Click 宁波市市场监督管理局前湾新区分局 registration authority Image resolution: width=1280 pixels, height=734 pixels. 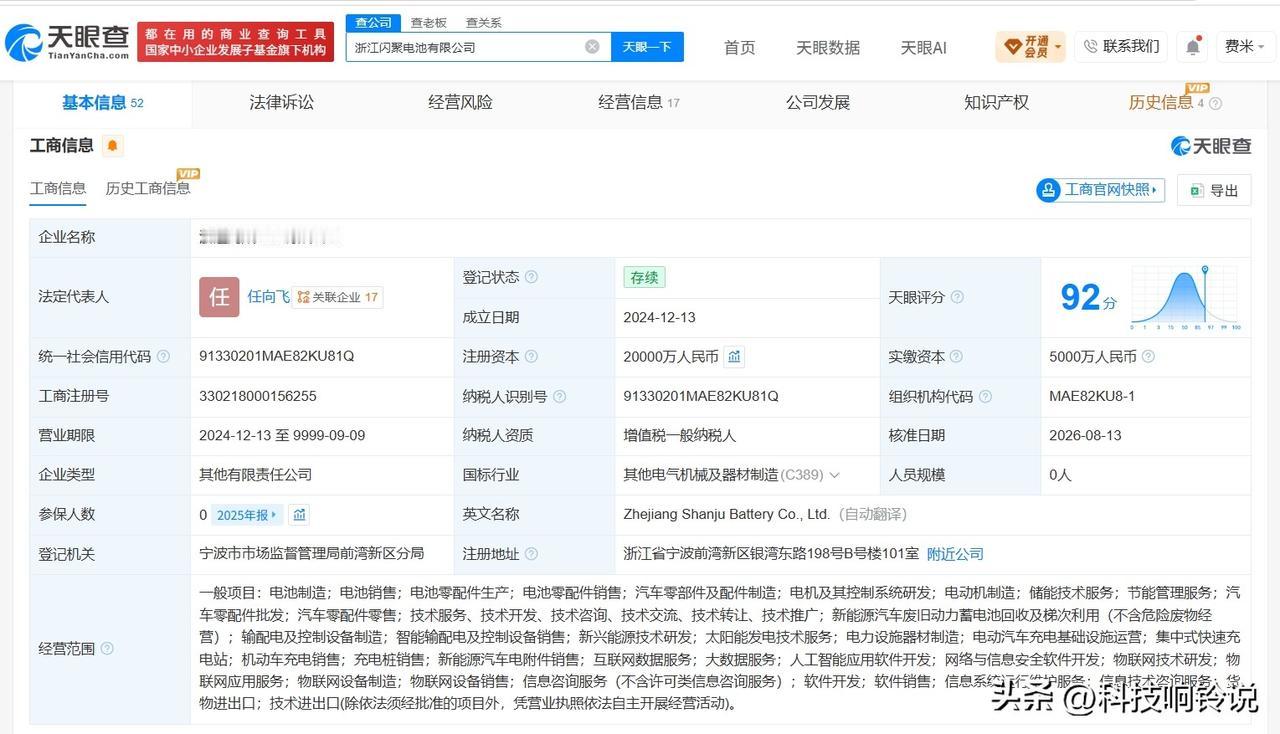point(312,554)
